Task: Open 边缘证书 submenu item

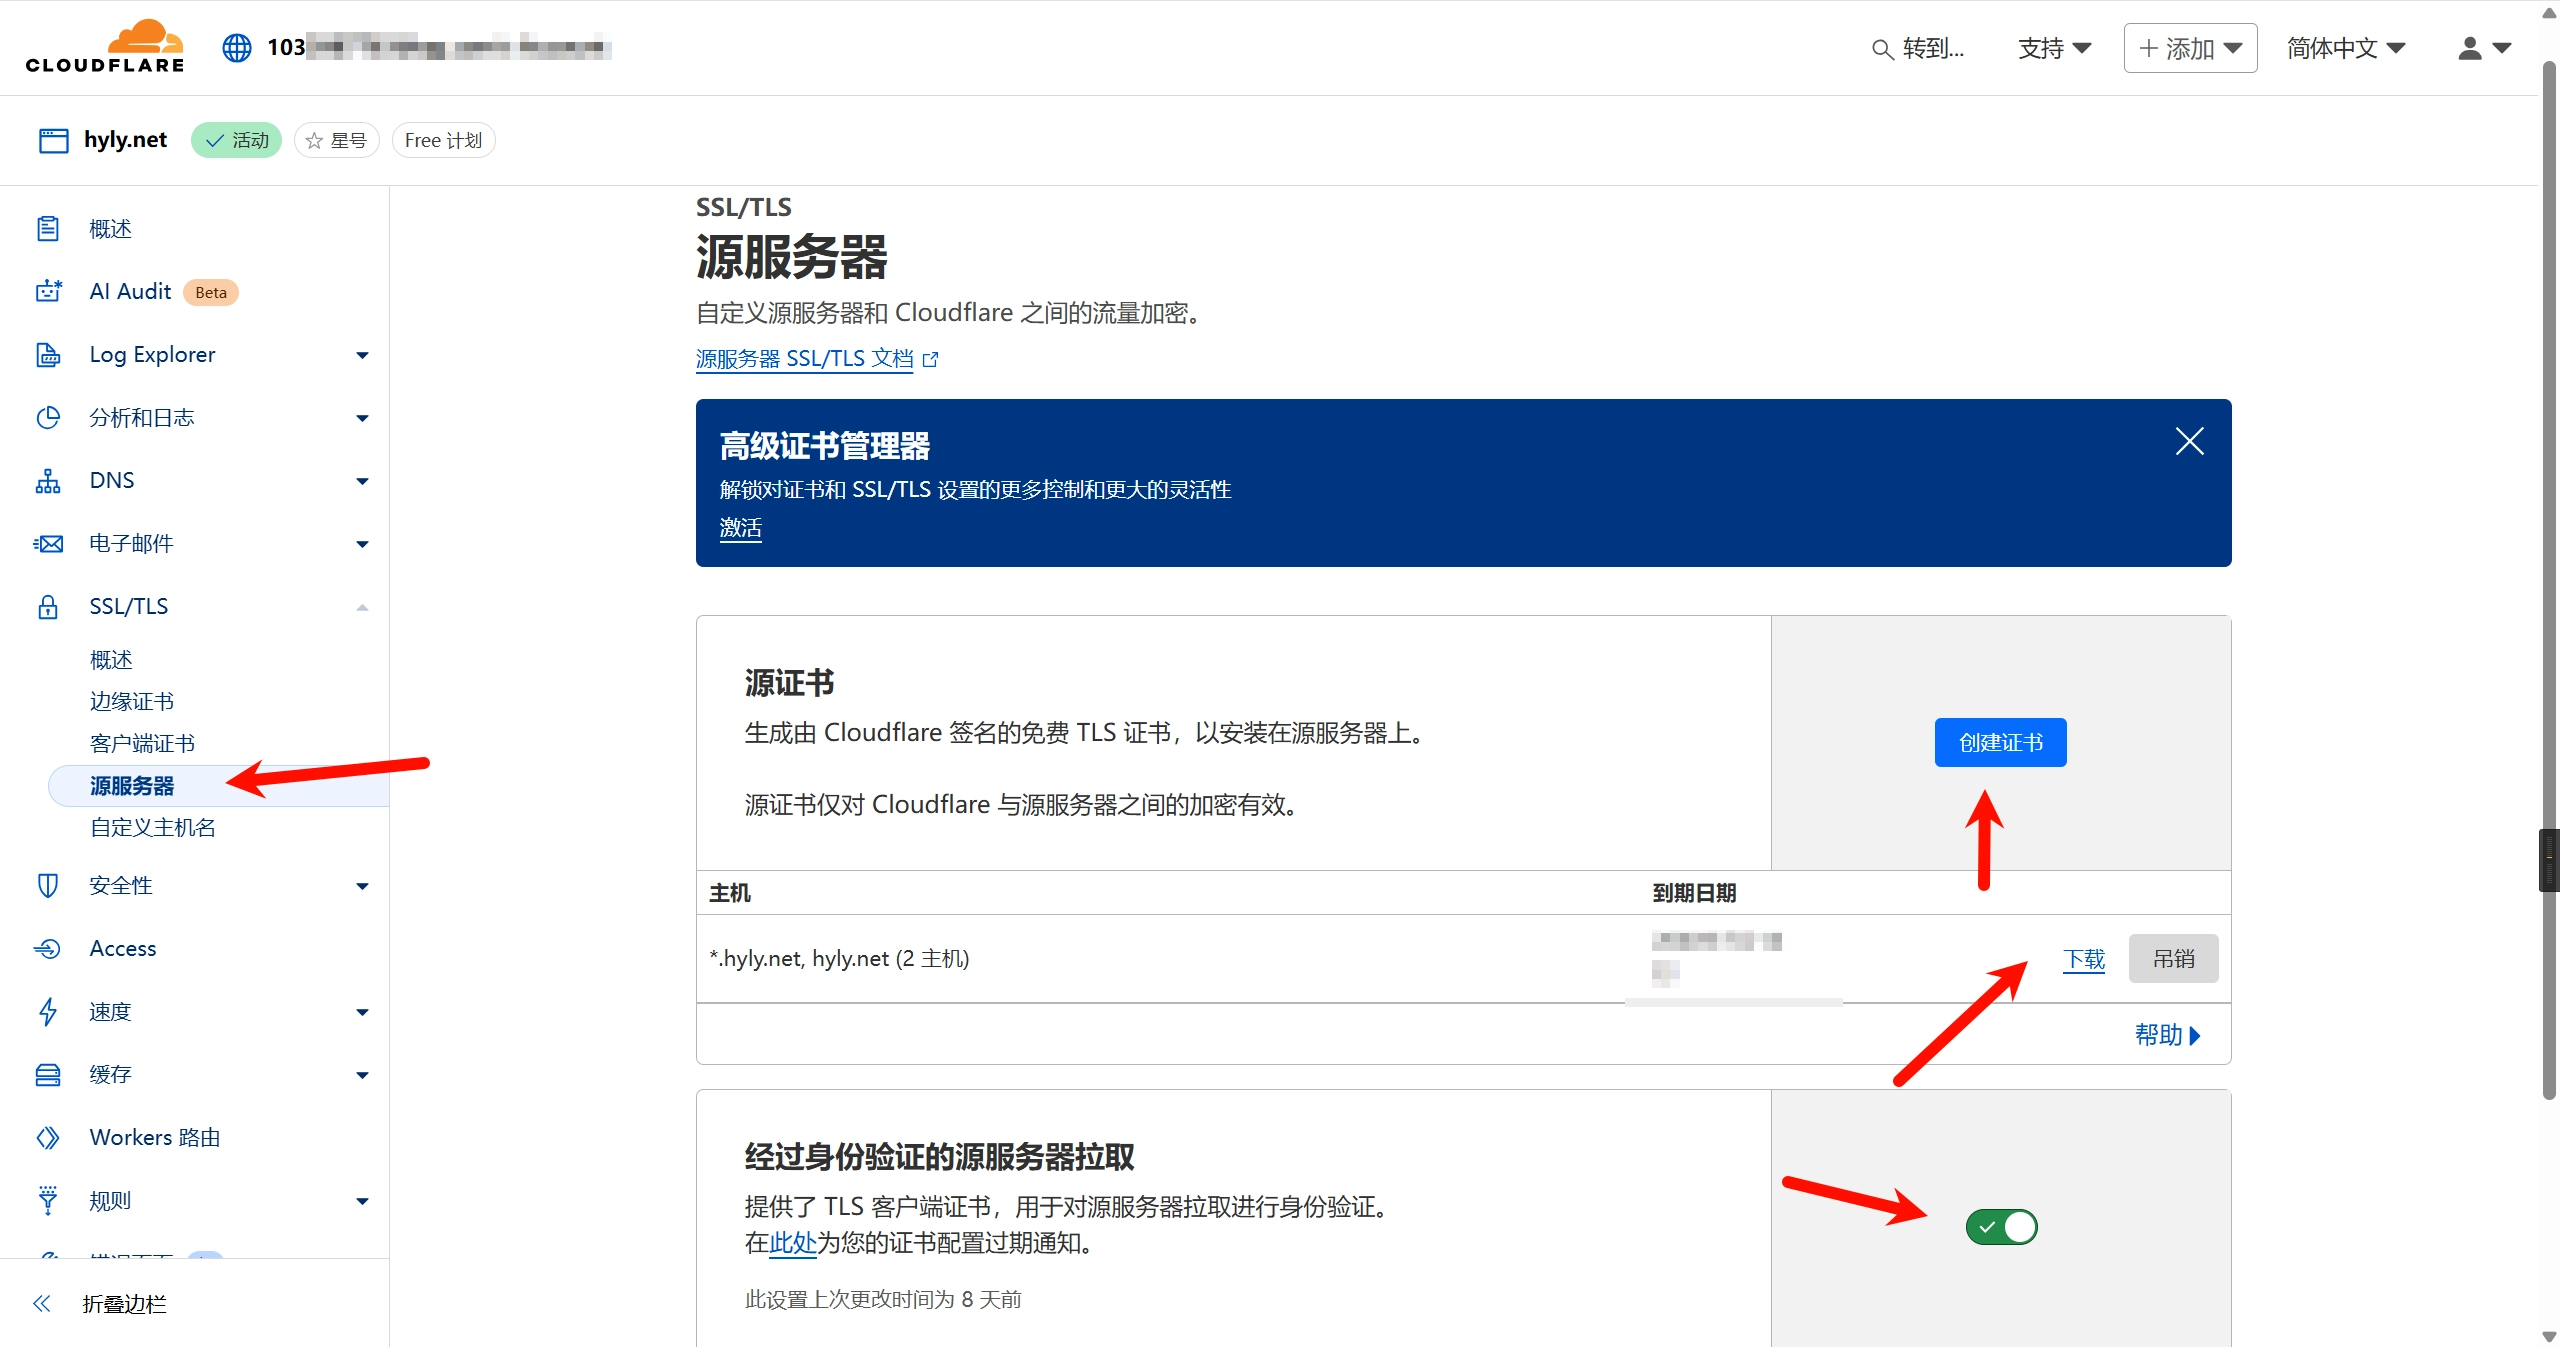Action: point(132,701)
